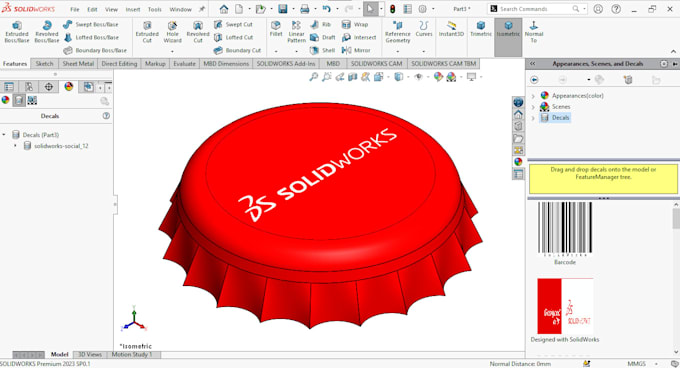Choose Lofted Cut feature
This screenshot has width=680, height=368.
(234, 38)
